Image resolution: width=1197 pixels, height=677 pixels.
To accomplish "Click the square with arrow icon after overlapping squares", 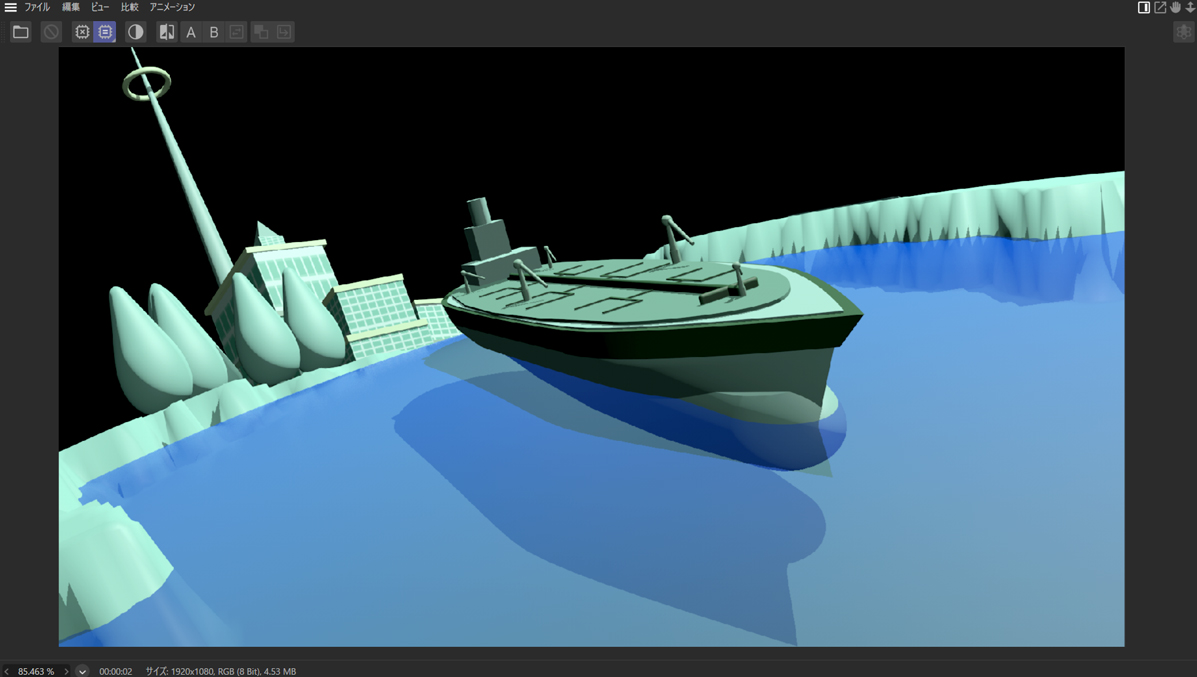I will [284, 32].
